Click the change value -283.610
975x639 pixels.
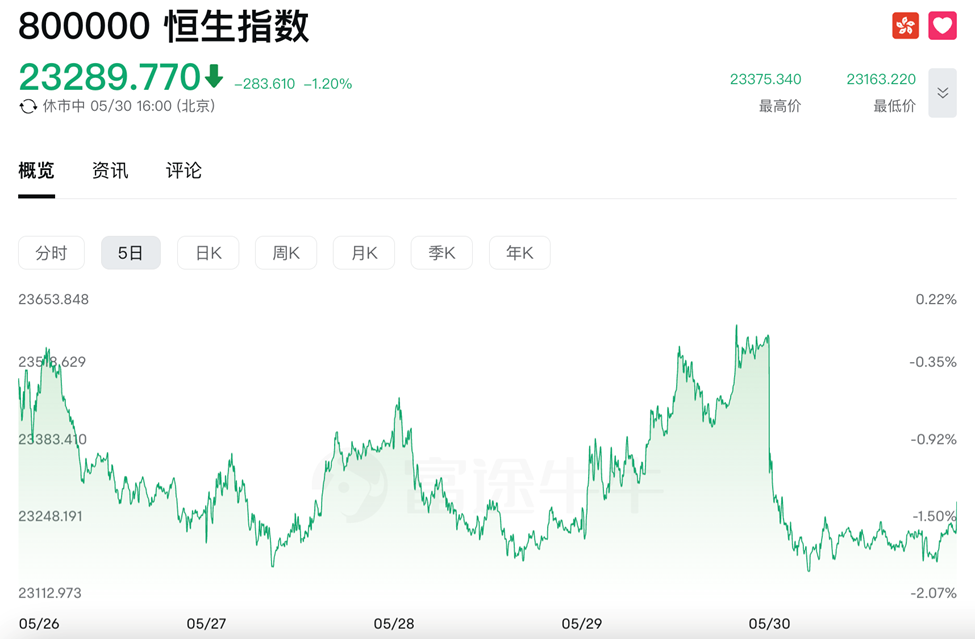265,84
